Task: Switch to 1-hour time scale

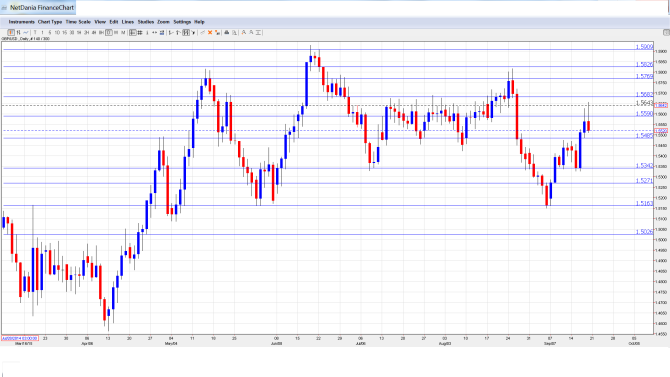Action: 79,32
